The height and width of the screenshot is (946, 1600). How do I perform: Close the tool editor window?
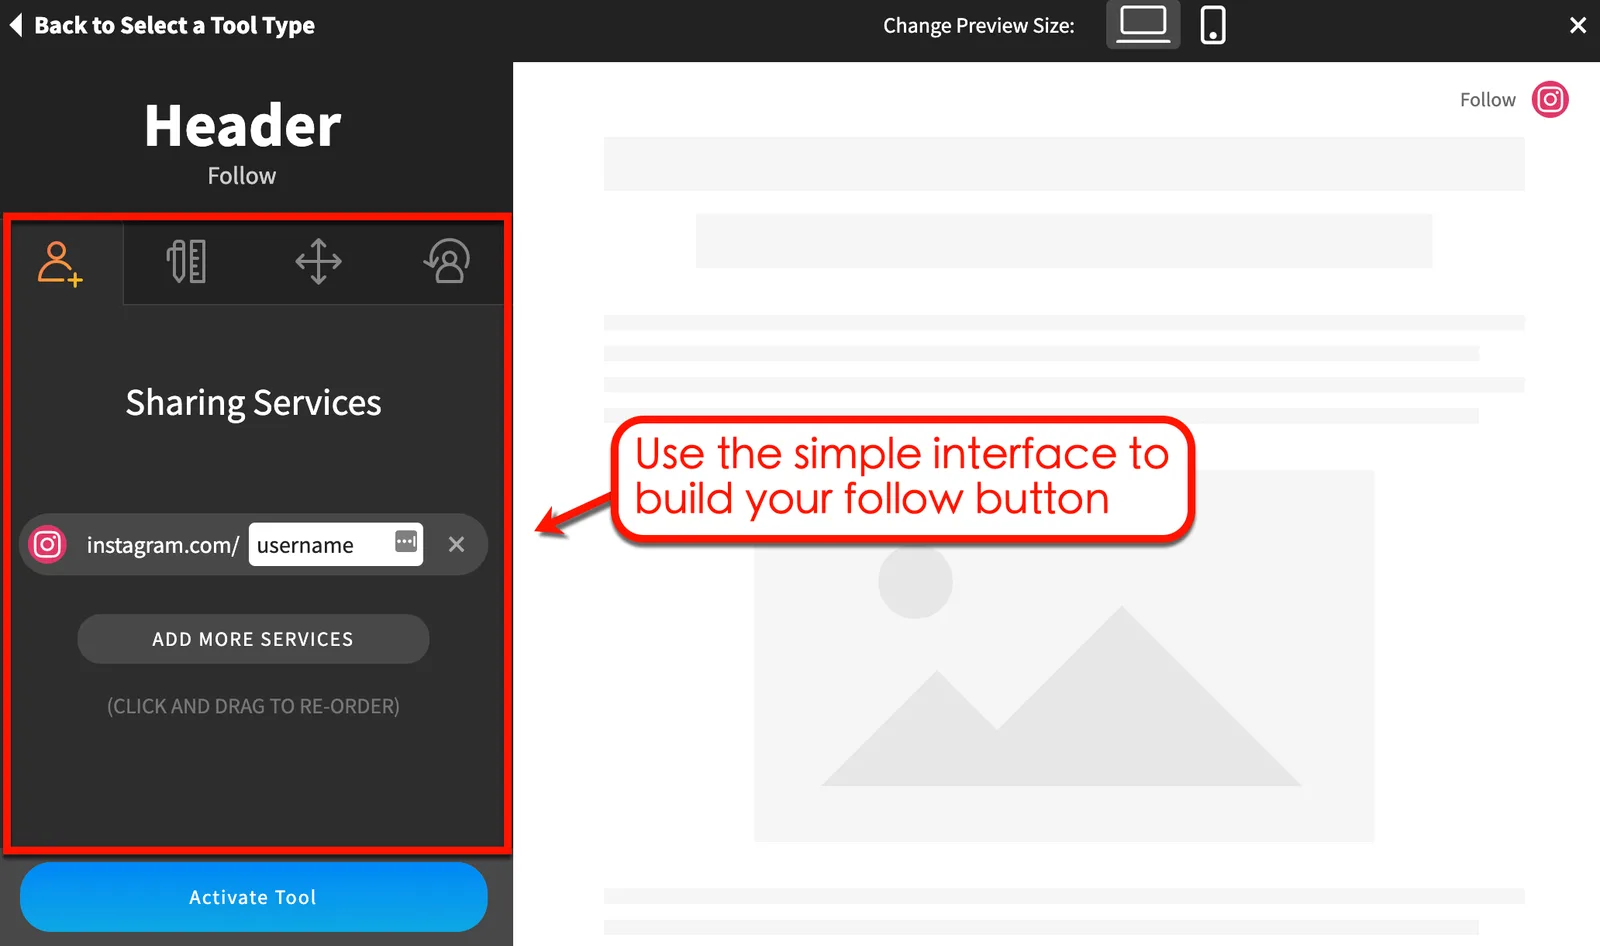[1577, 25]
